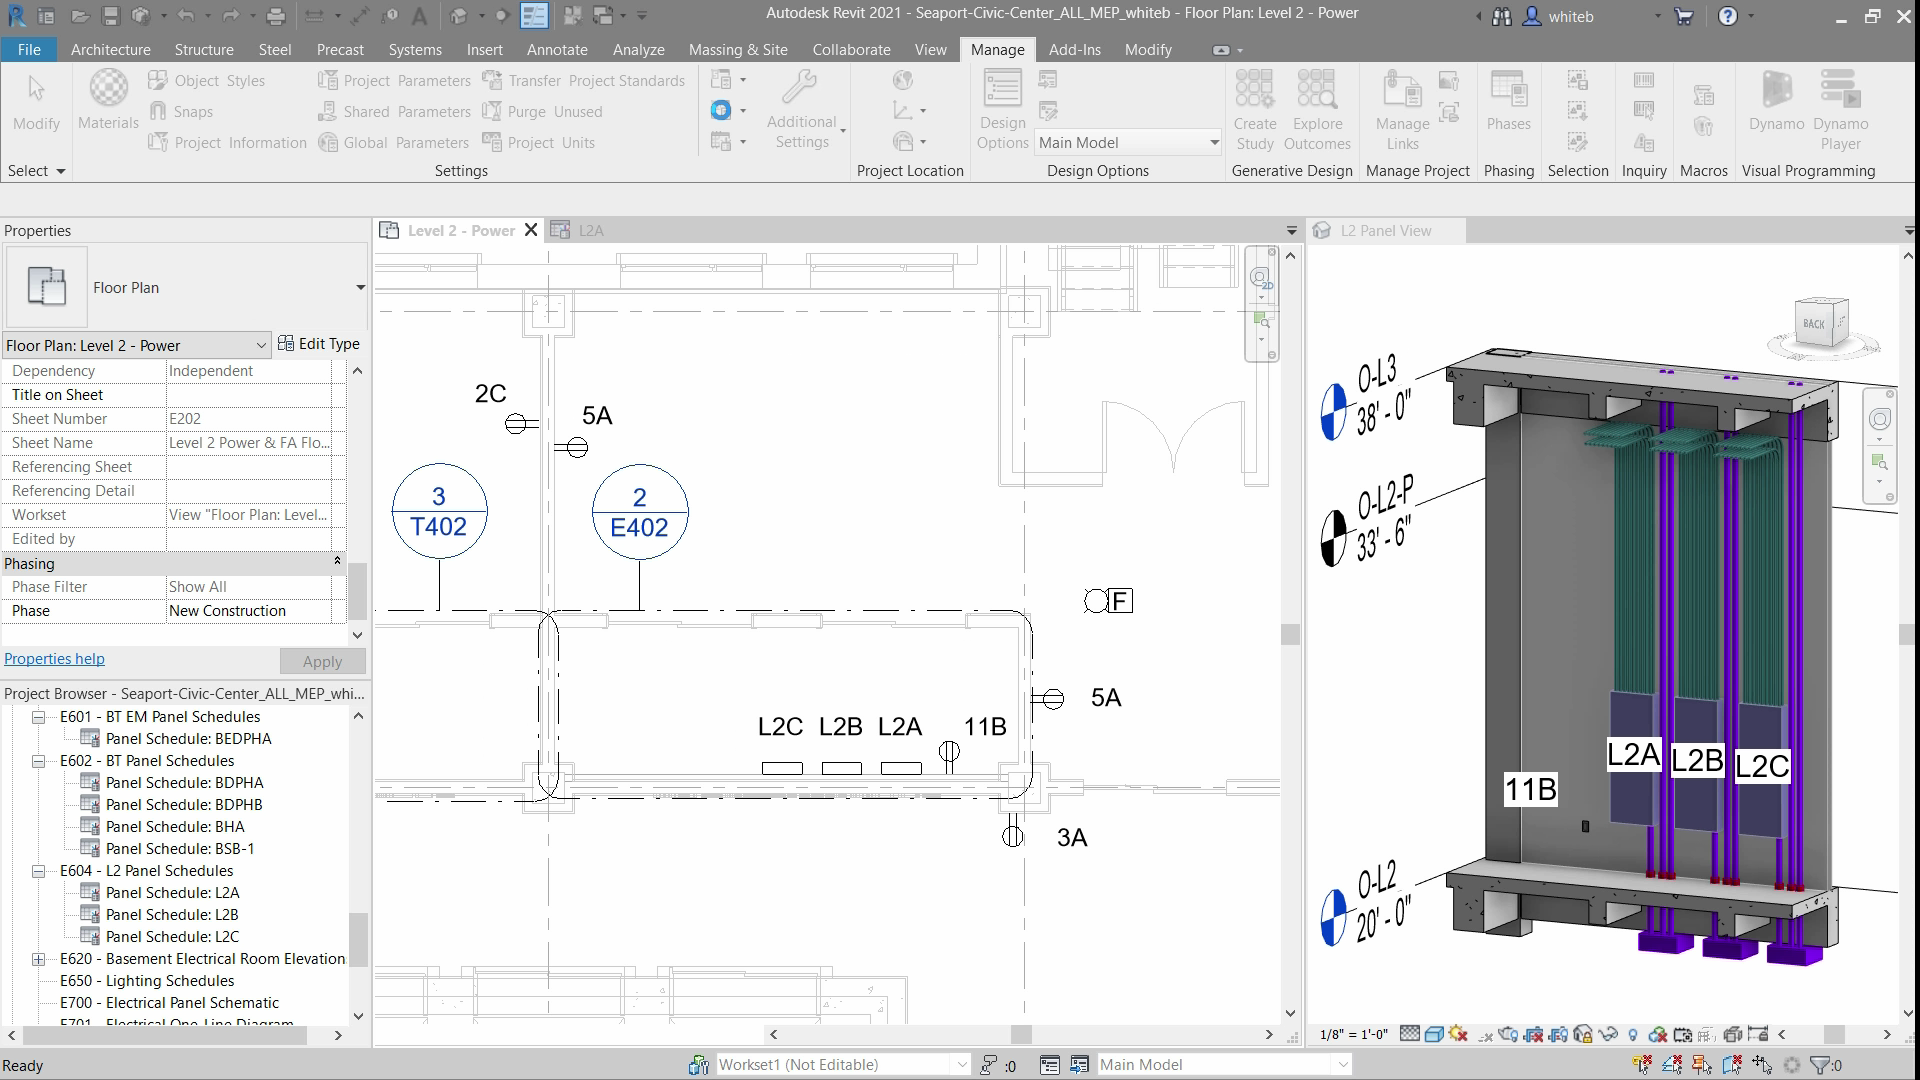Screen dimensions: 1920x1080
Task: Click the ViewCube BACK face
Action: [1814, 323]
